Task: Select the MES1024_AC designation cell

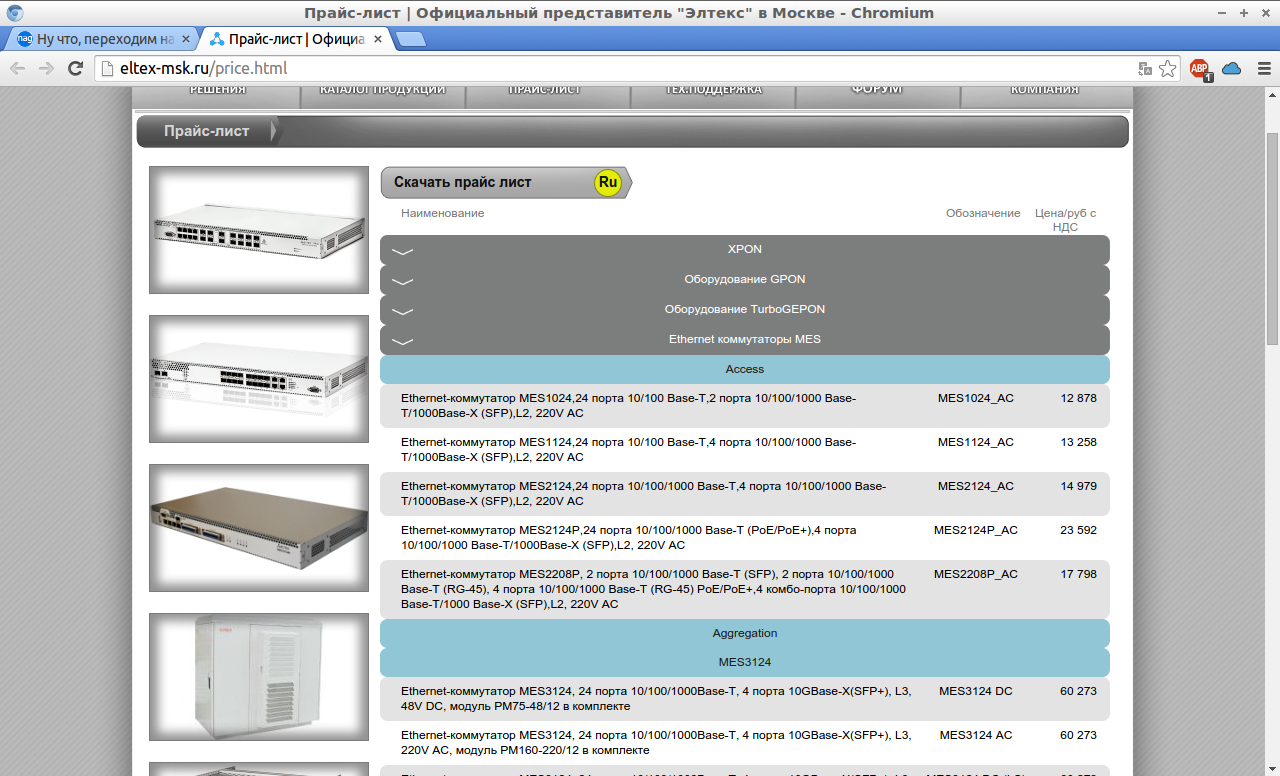Action: coord(976,398)
